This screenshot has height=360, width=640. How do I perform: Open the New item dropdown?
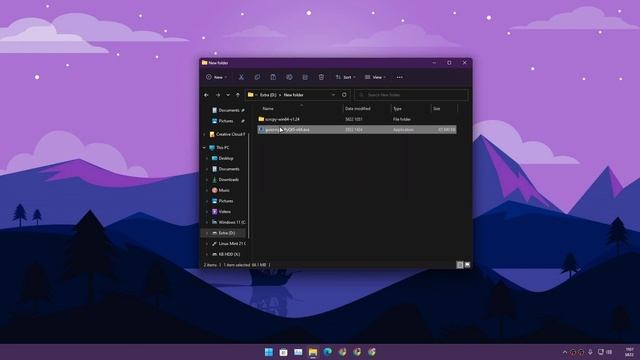216,77
